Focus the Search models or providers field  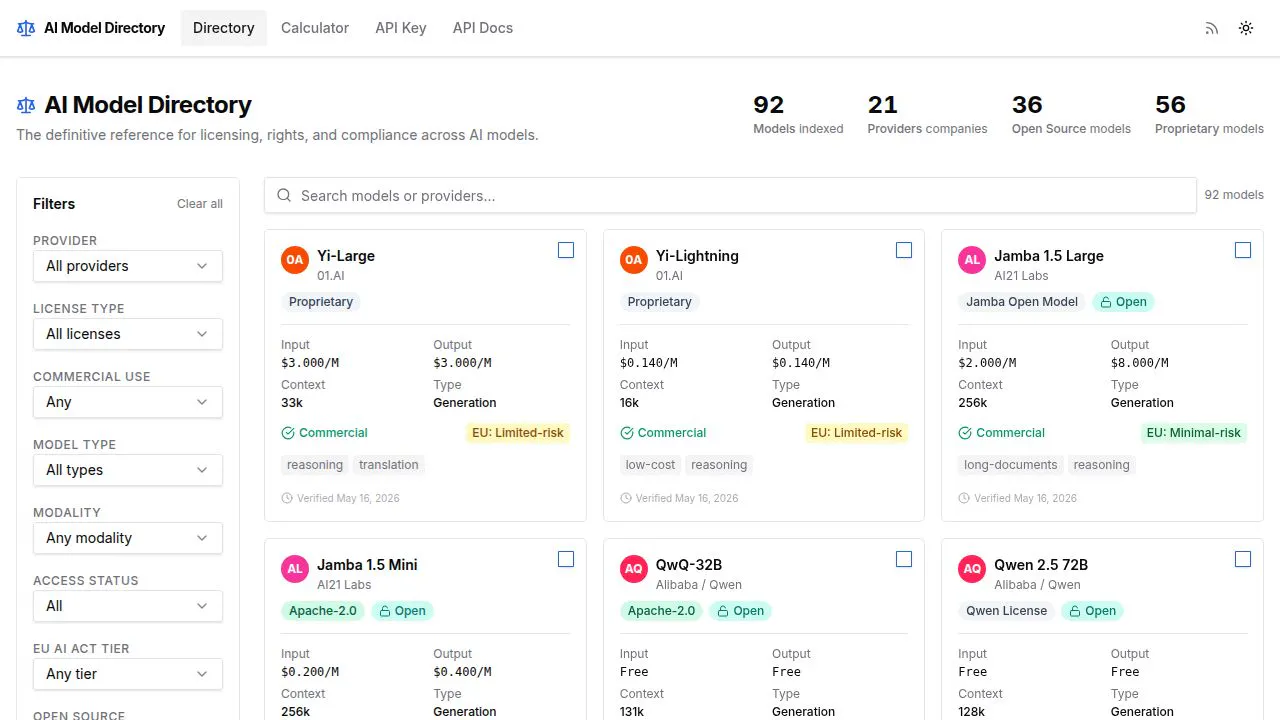(730, 196)
